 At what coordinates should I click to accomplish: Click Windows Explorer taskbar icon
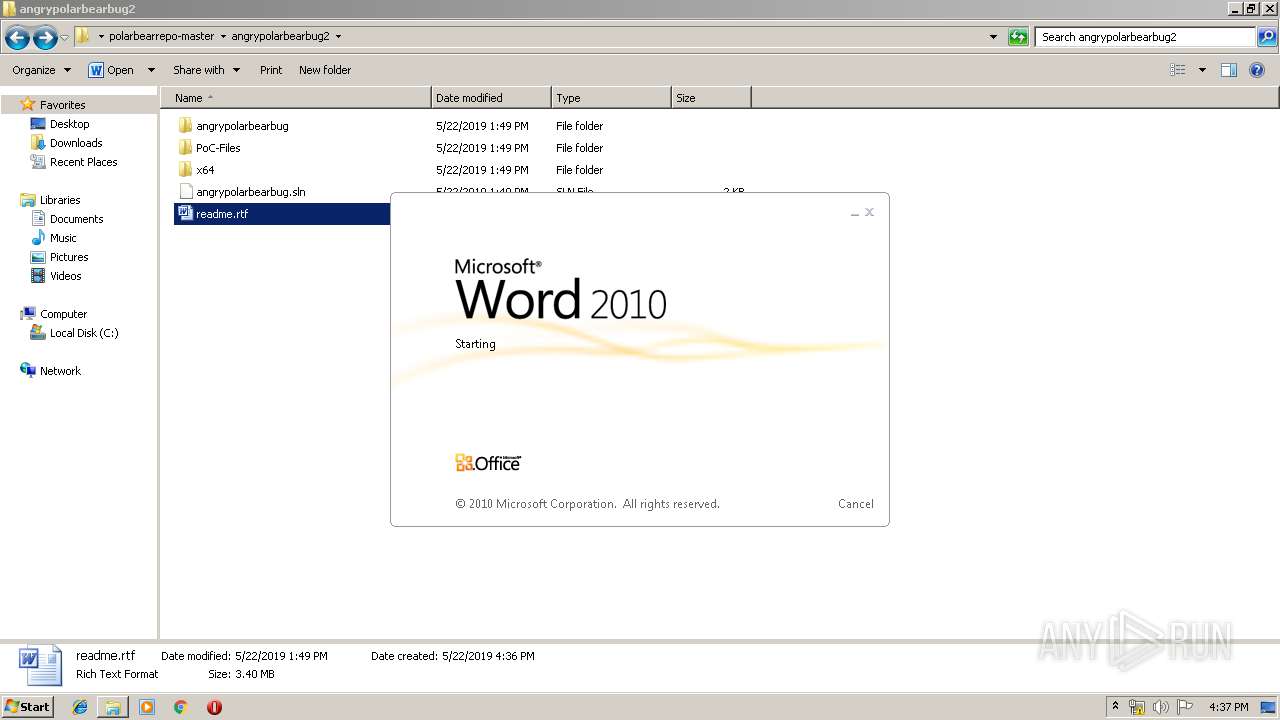coord(113,707)
